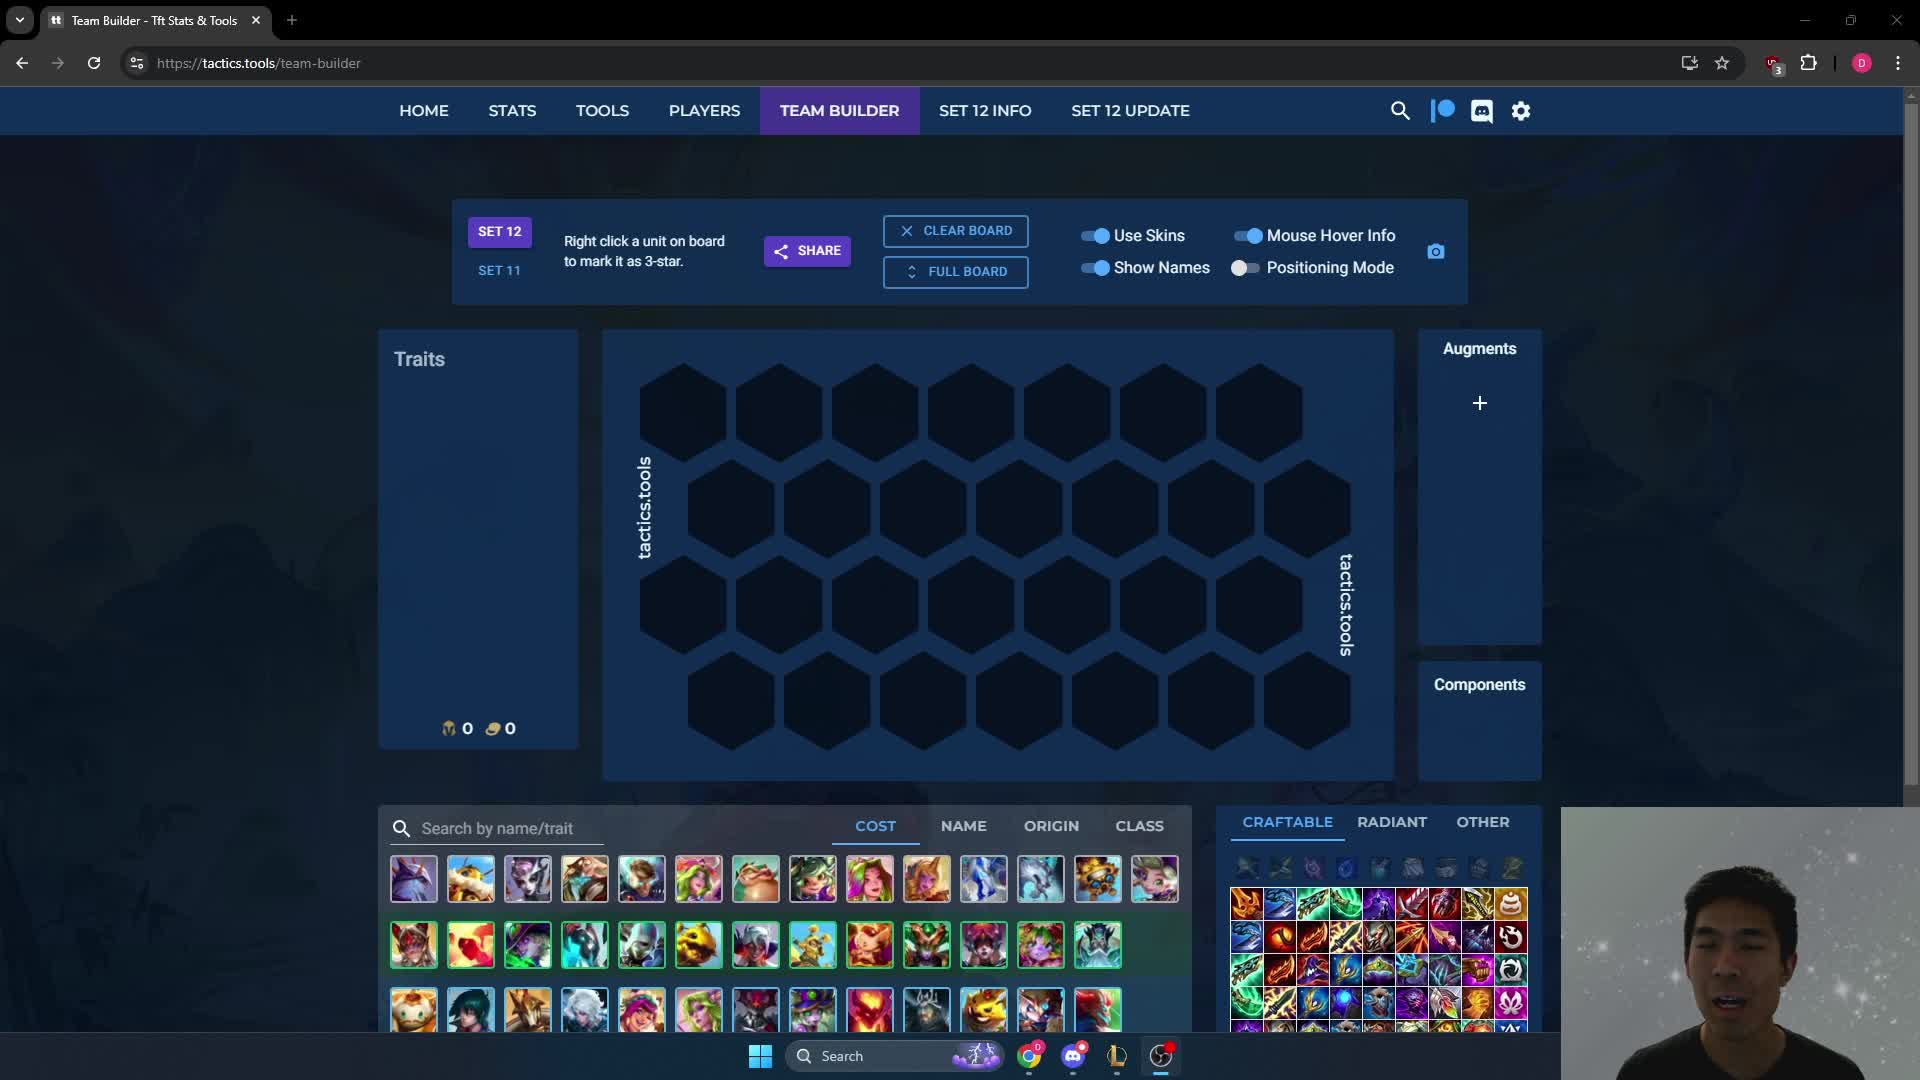Switch items to the OTHER tab
Screen dimensions: 1920x1080
tap(1483, 822)
